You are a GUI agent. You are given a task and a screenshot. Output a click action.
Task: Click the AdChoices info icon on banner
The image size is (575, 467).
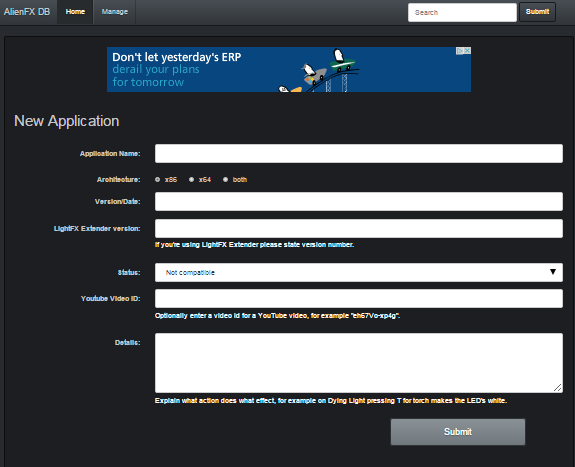click(x=460, y=51)
